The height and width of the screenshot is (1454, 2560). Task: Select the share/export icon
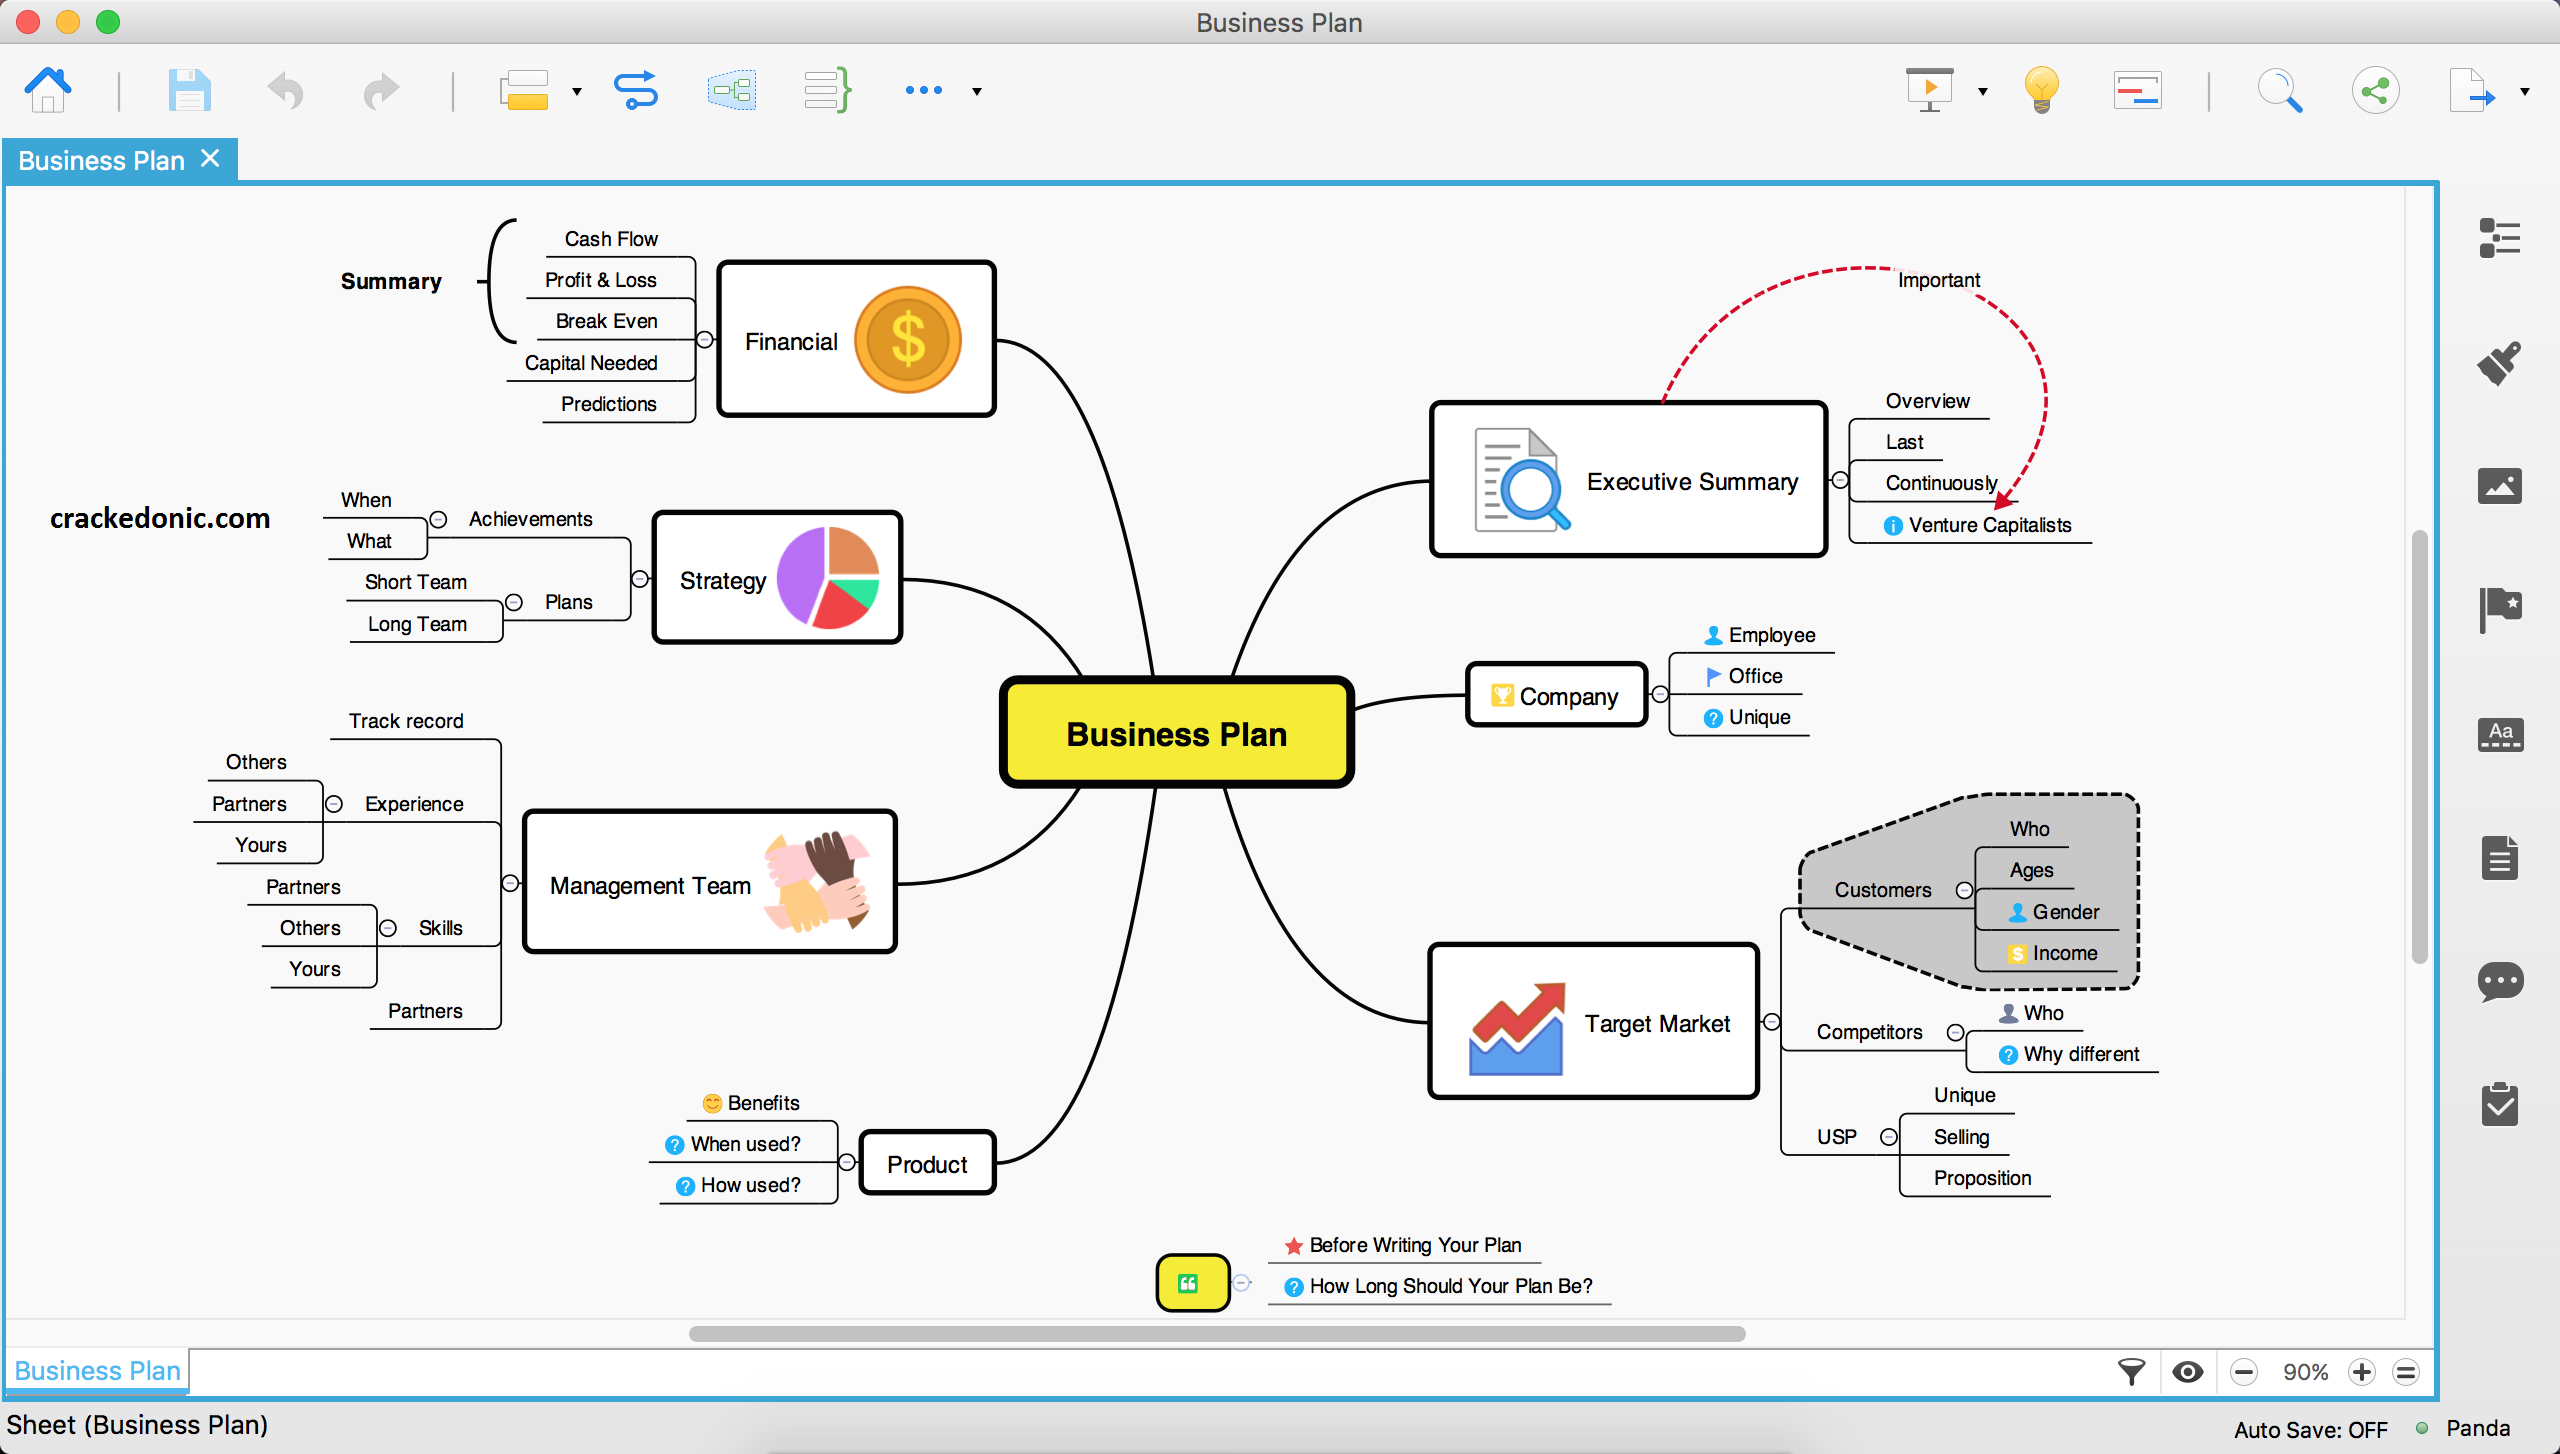coord(2375,88)
